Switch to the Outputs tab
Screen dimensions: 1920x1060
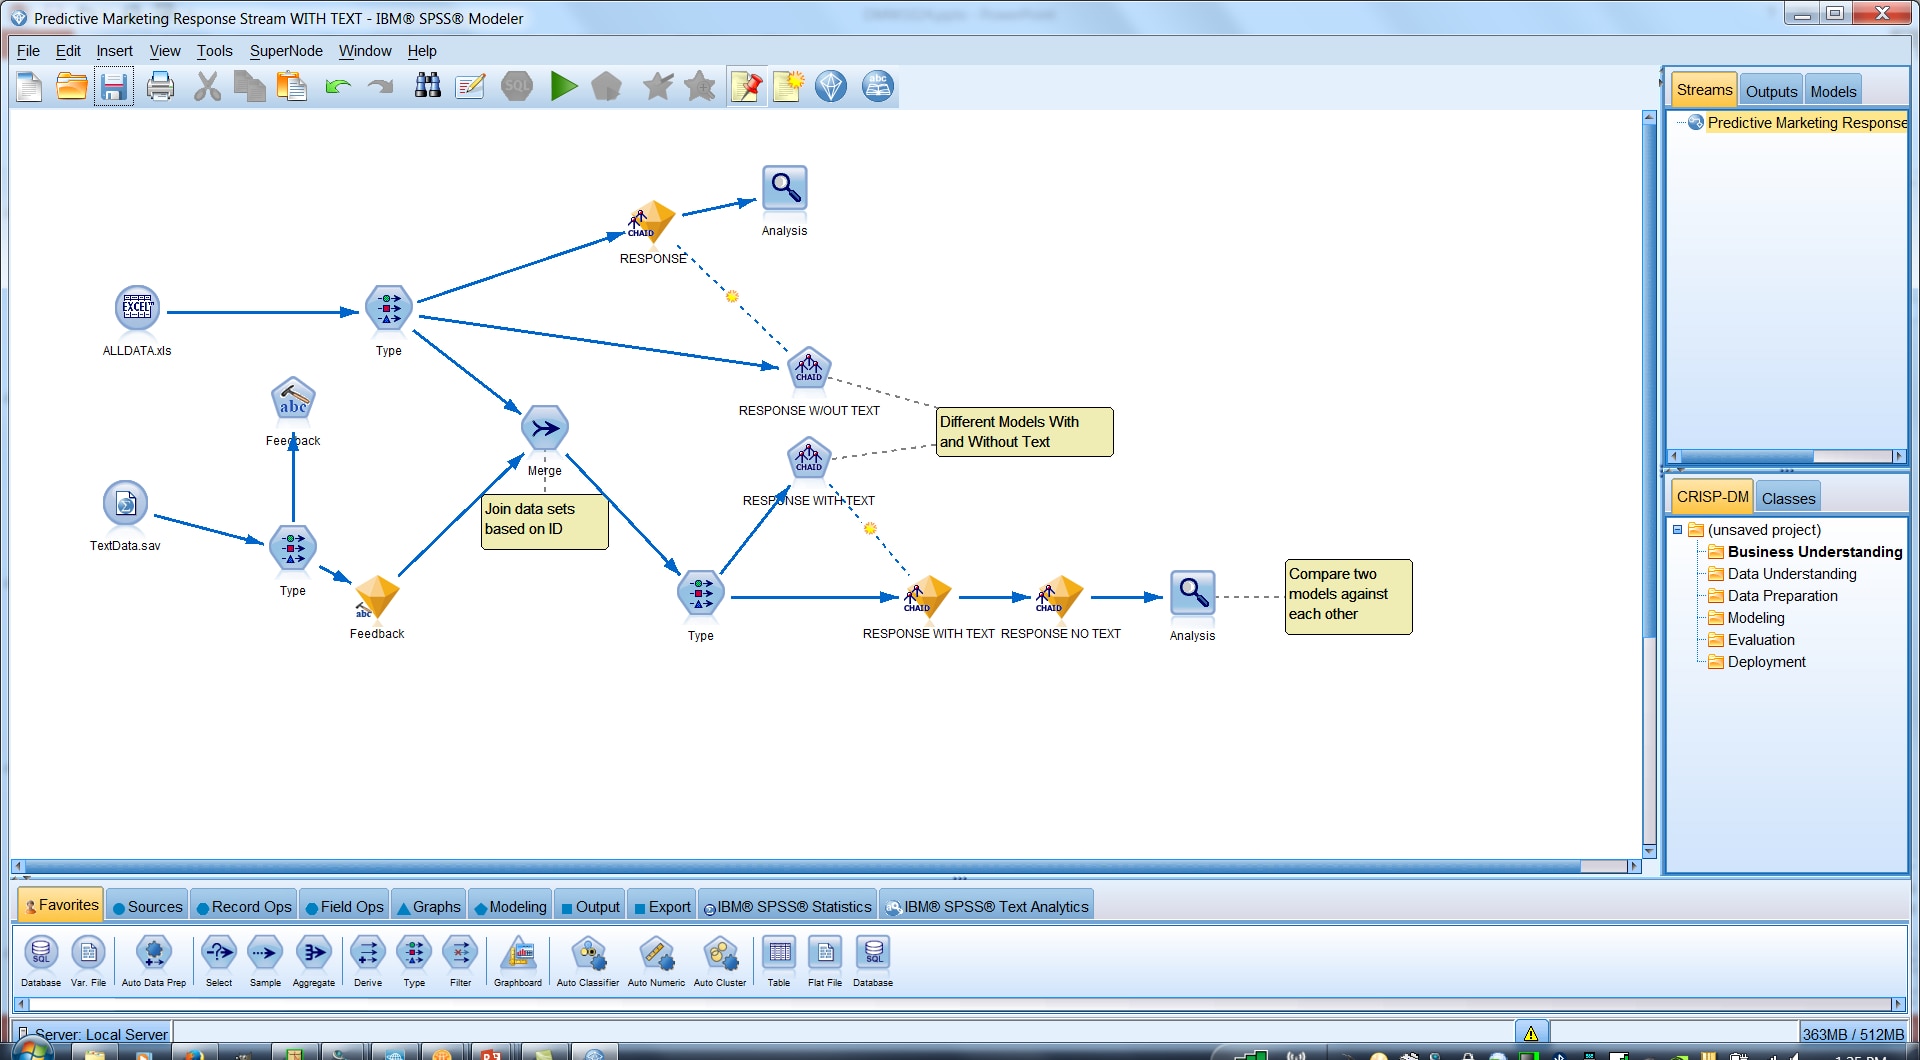coord(1770,90)
